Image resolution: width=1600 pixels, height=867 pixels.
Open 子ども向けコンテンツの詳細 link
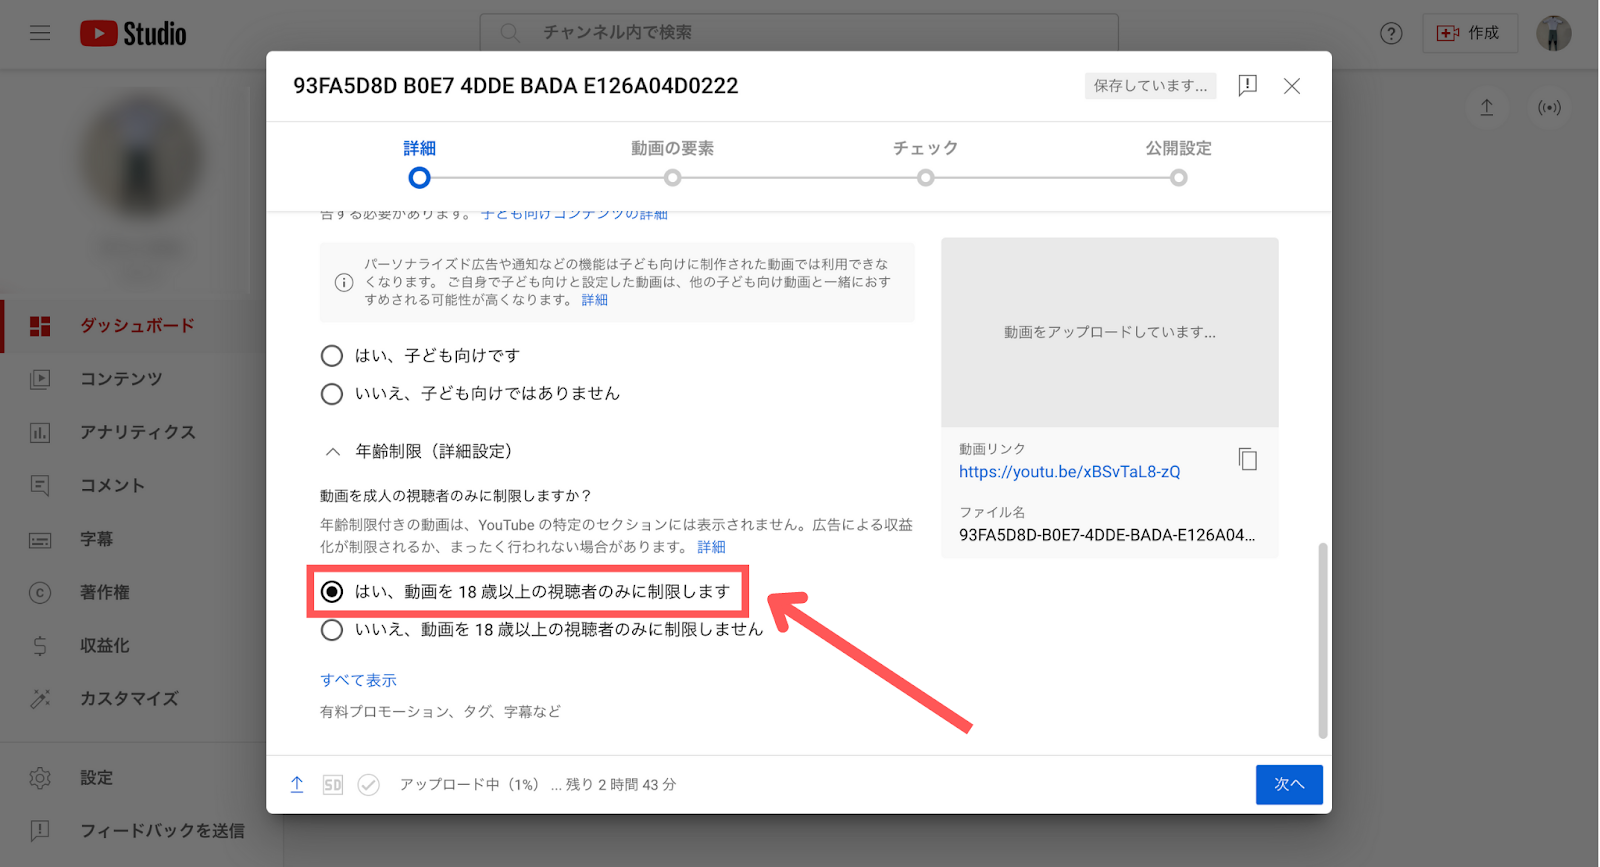[574, 214]
